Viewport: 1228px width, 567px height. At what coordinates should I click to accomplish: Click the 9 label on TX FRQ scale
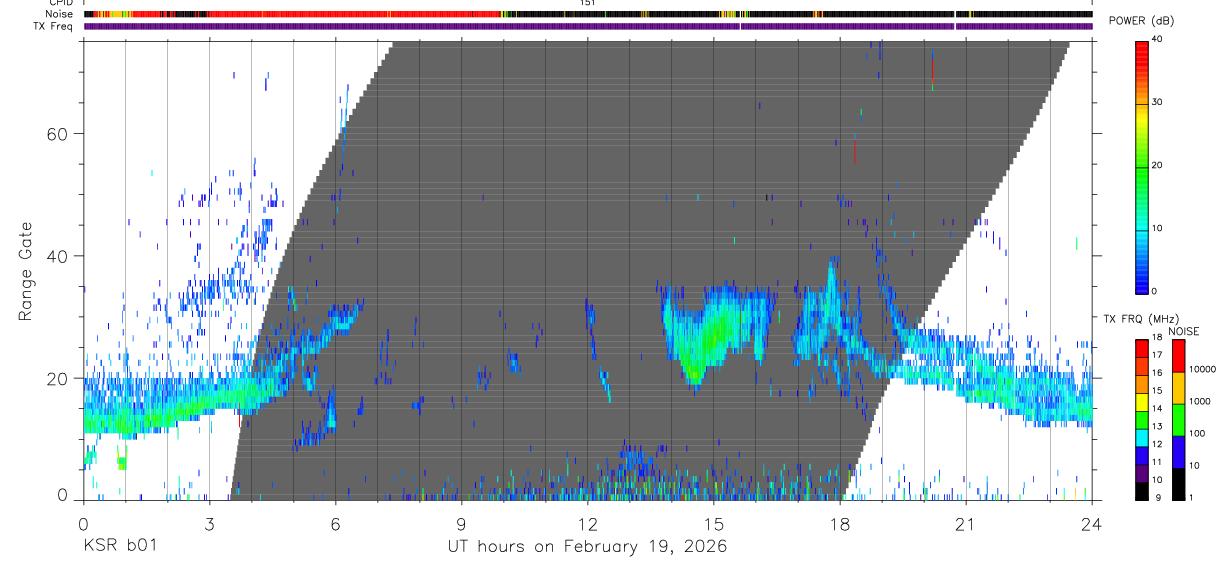pos(1158,497)
